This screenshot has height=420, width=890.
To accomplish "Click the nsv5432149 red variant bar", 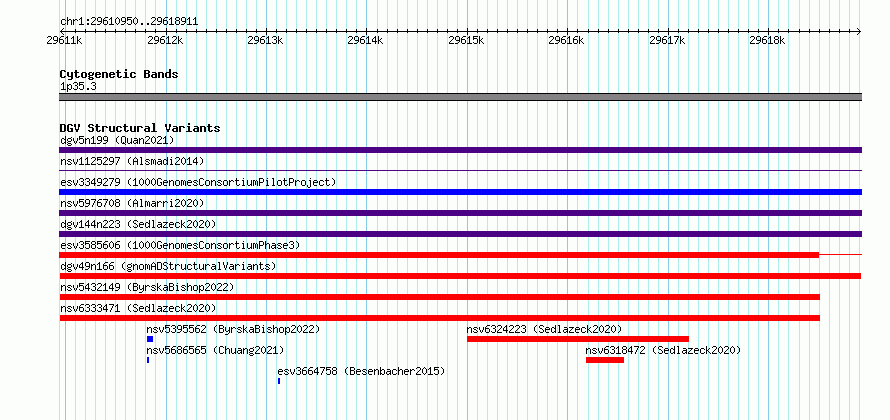I will [x=439, y=297].
